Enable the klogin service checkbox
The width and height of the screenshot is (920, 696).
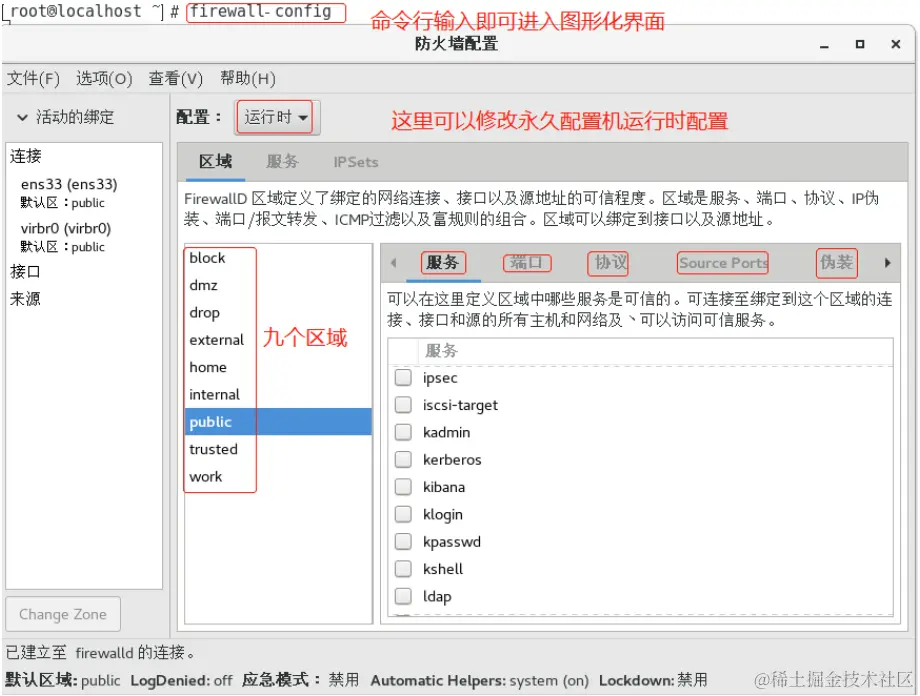pyautogui.click(x=403, y=514)
